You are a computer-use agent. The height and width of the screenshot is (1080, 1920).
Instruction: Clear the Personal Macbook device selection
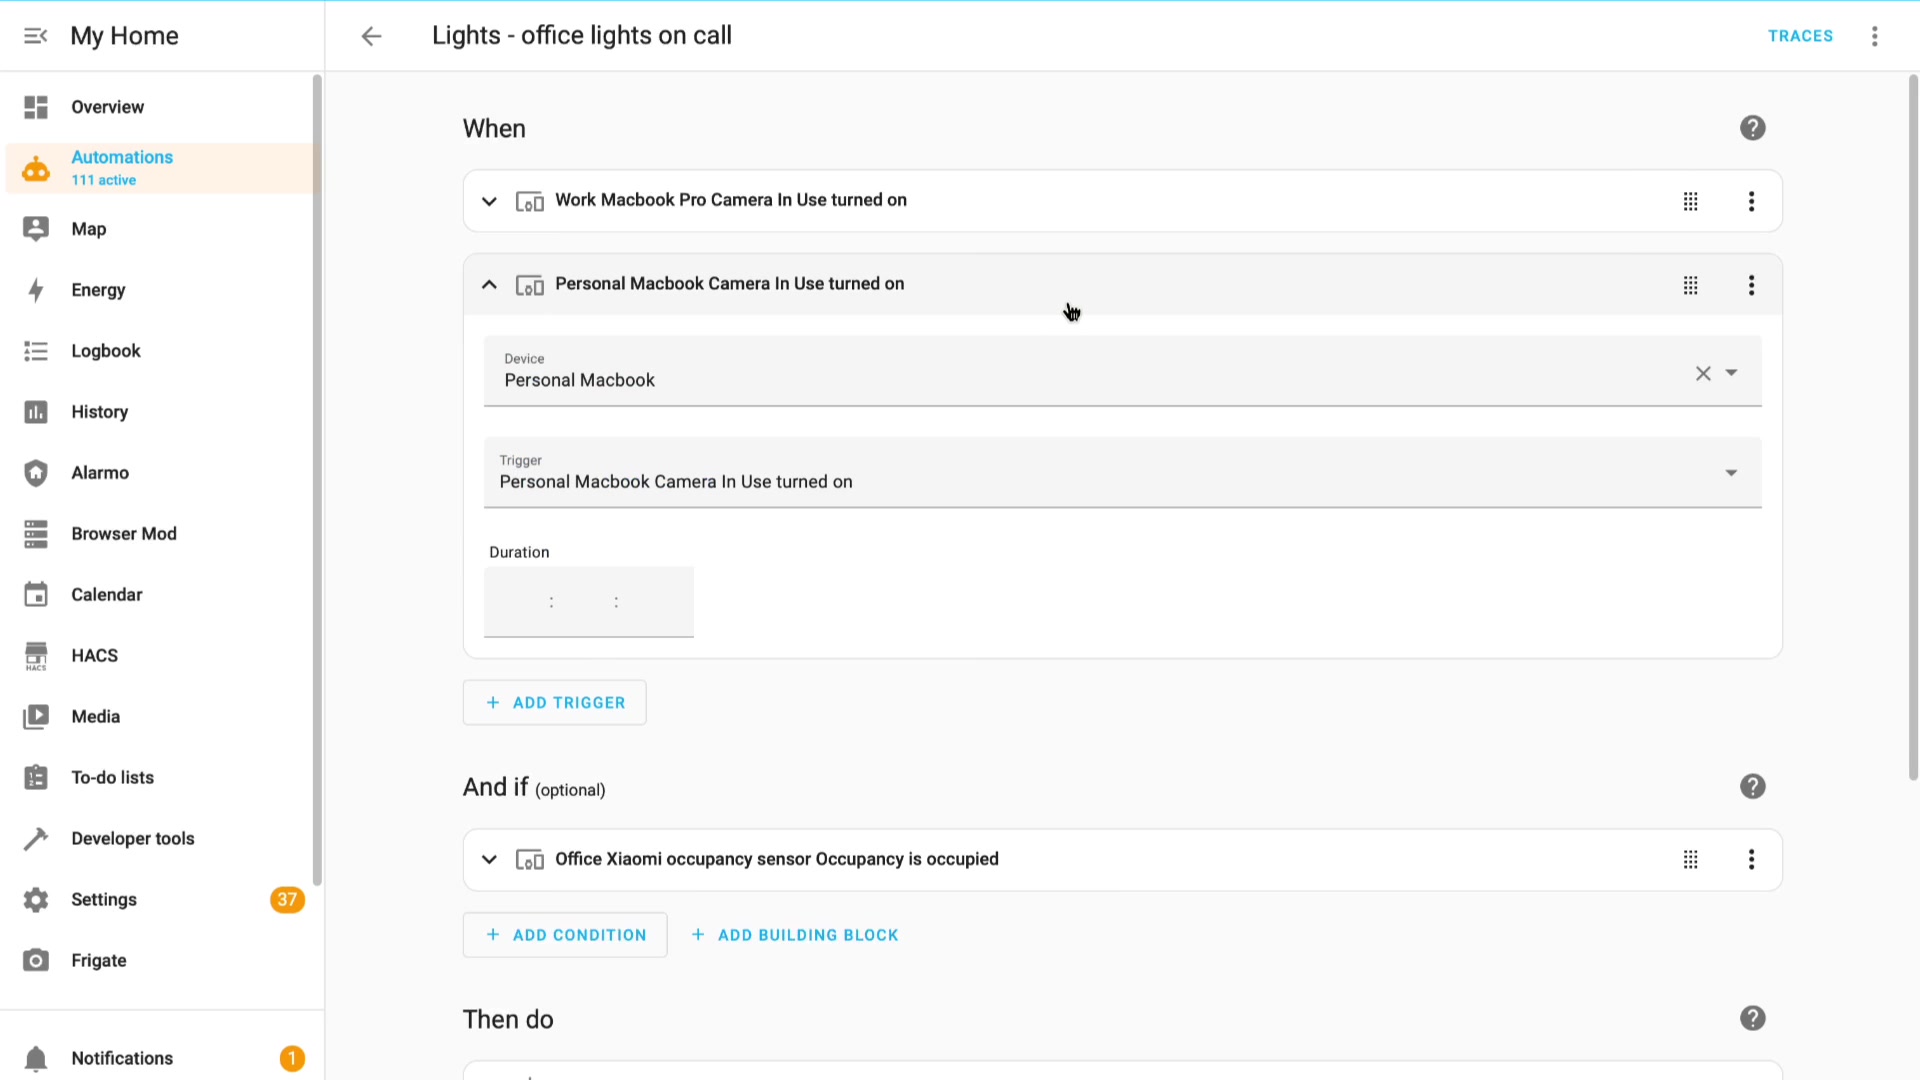tap(1703, 373)
